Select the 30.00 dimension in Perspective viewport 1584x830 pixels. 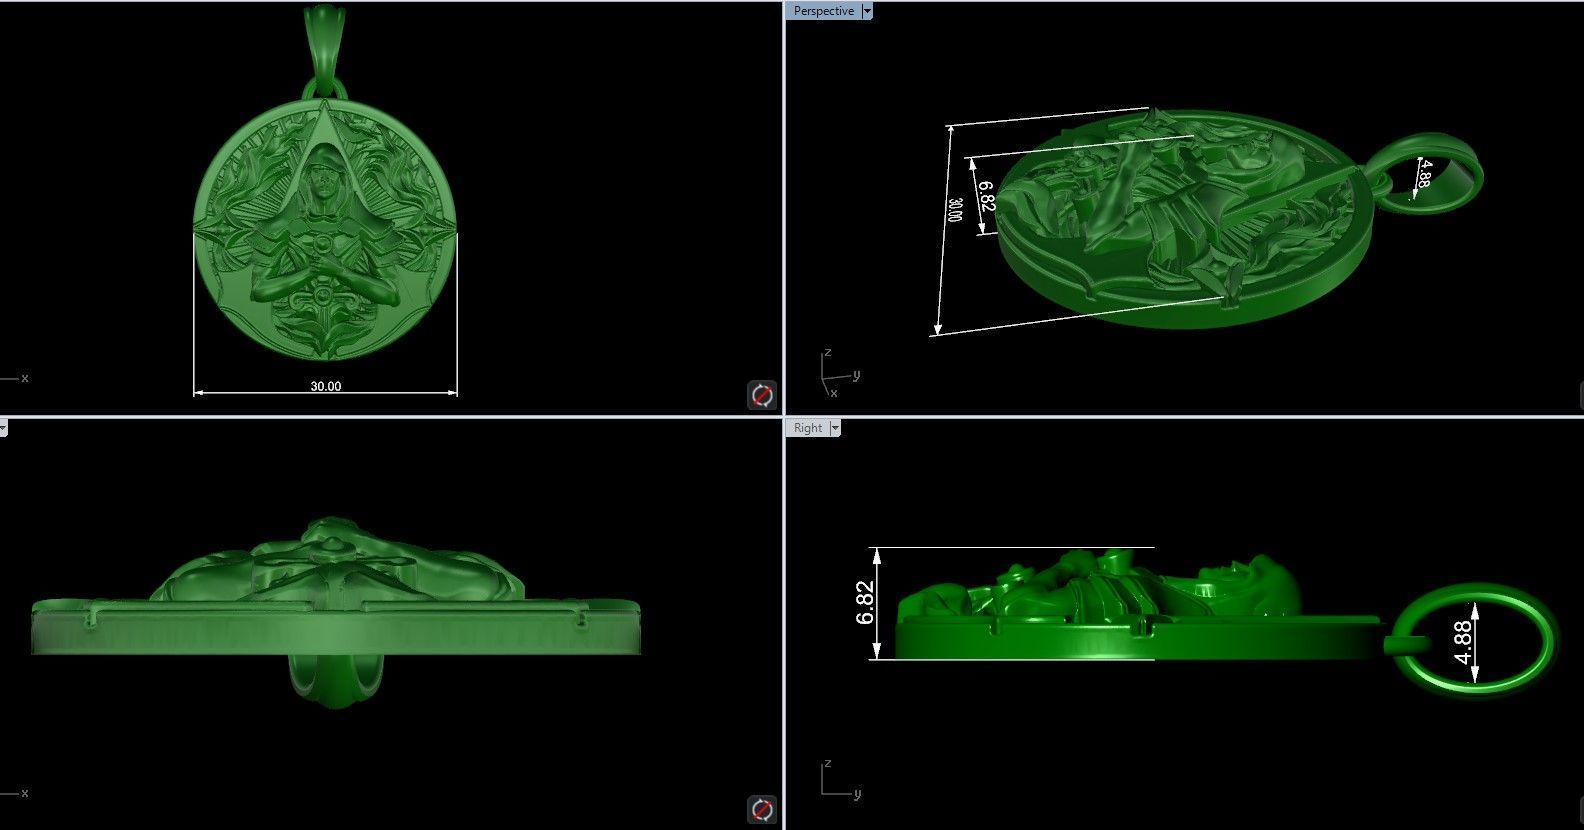pos(955,209)
